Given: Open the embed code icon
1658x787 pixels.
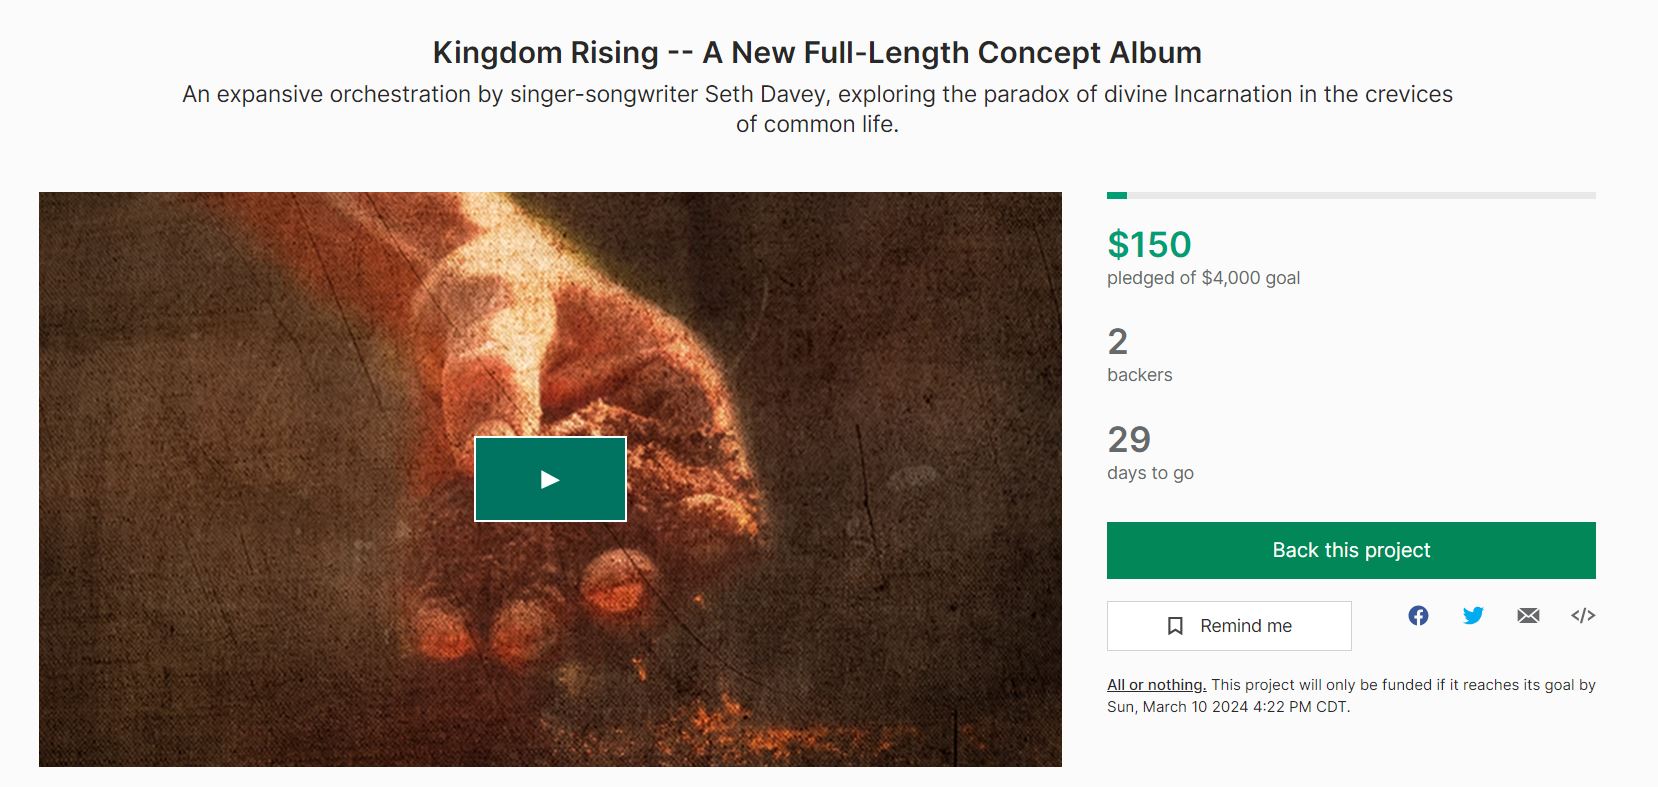Looking at the screenshot, I should [1583, 615].
